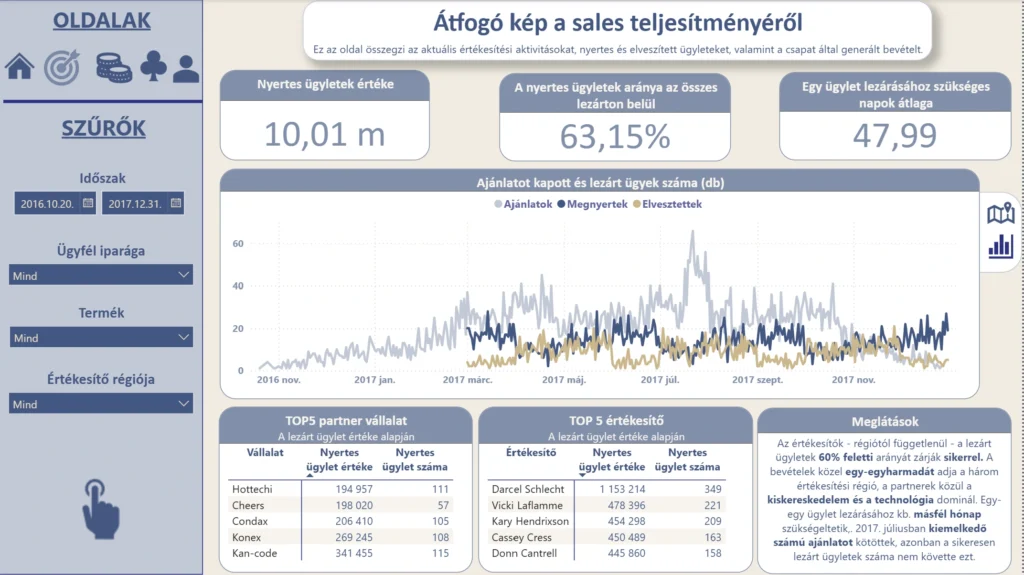
Task: Expand the Termék filter dropdown
Action: click(100, 338)
